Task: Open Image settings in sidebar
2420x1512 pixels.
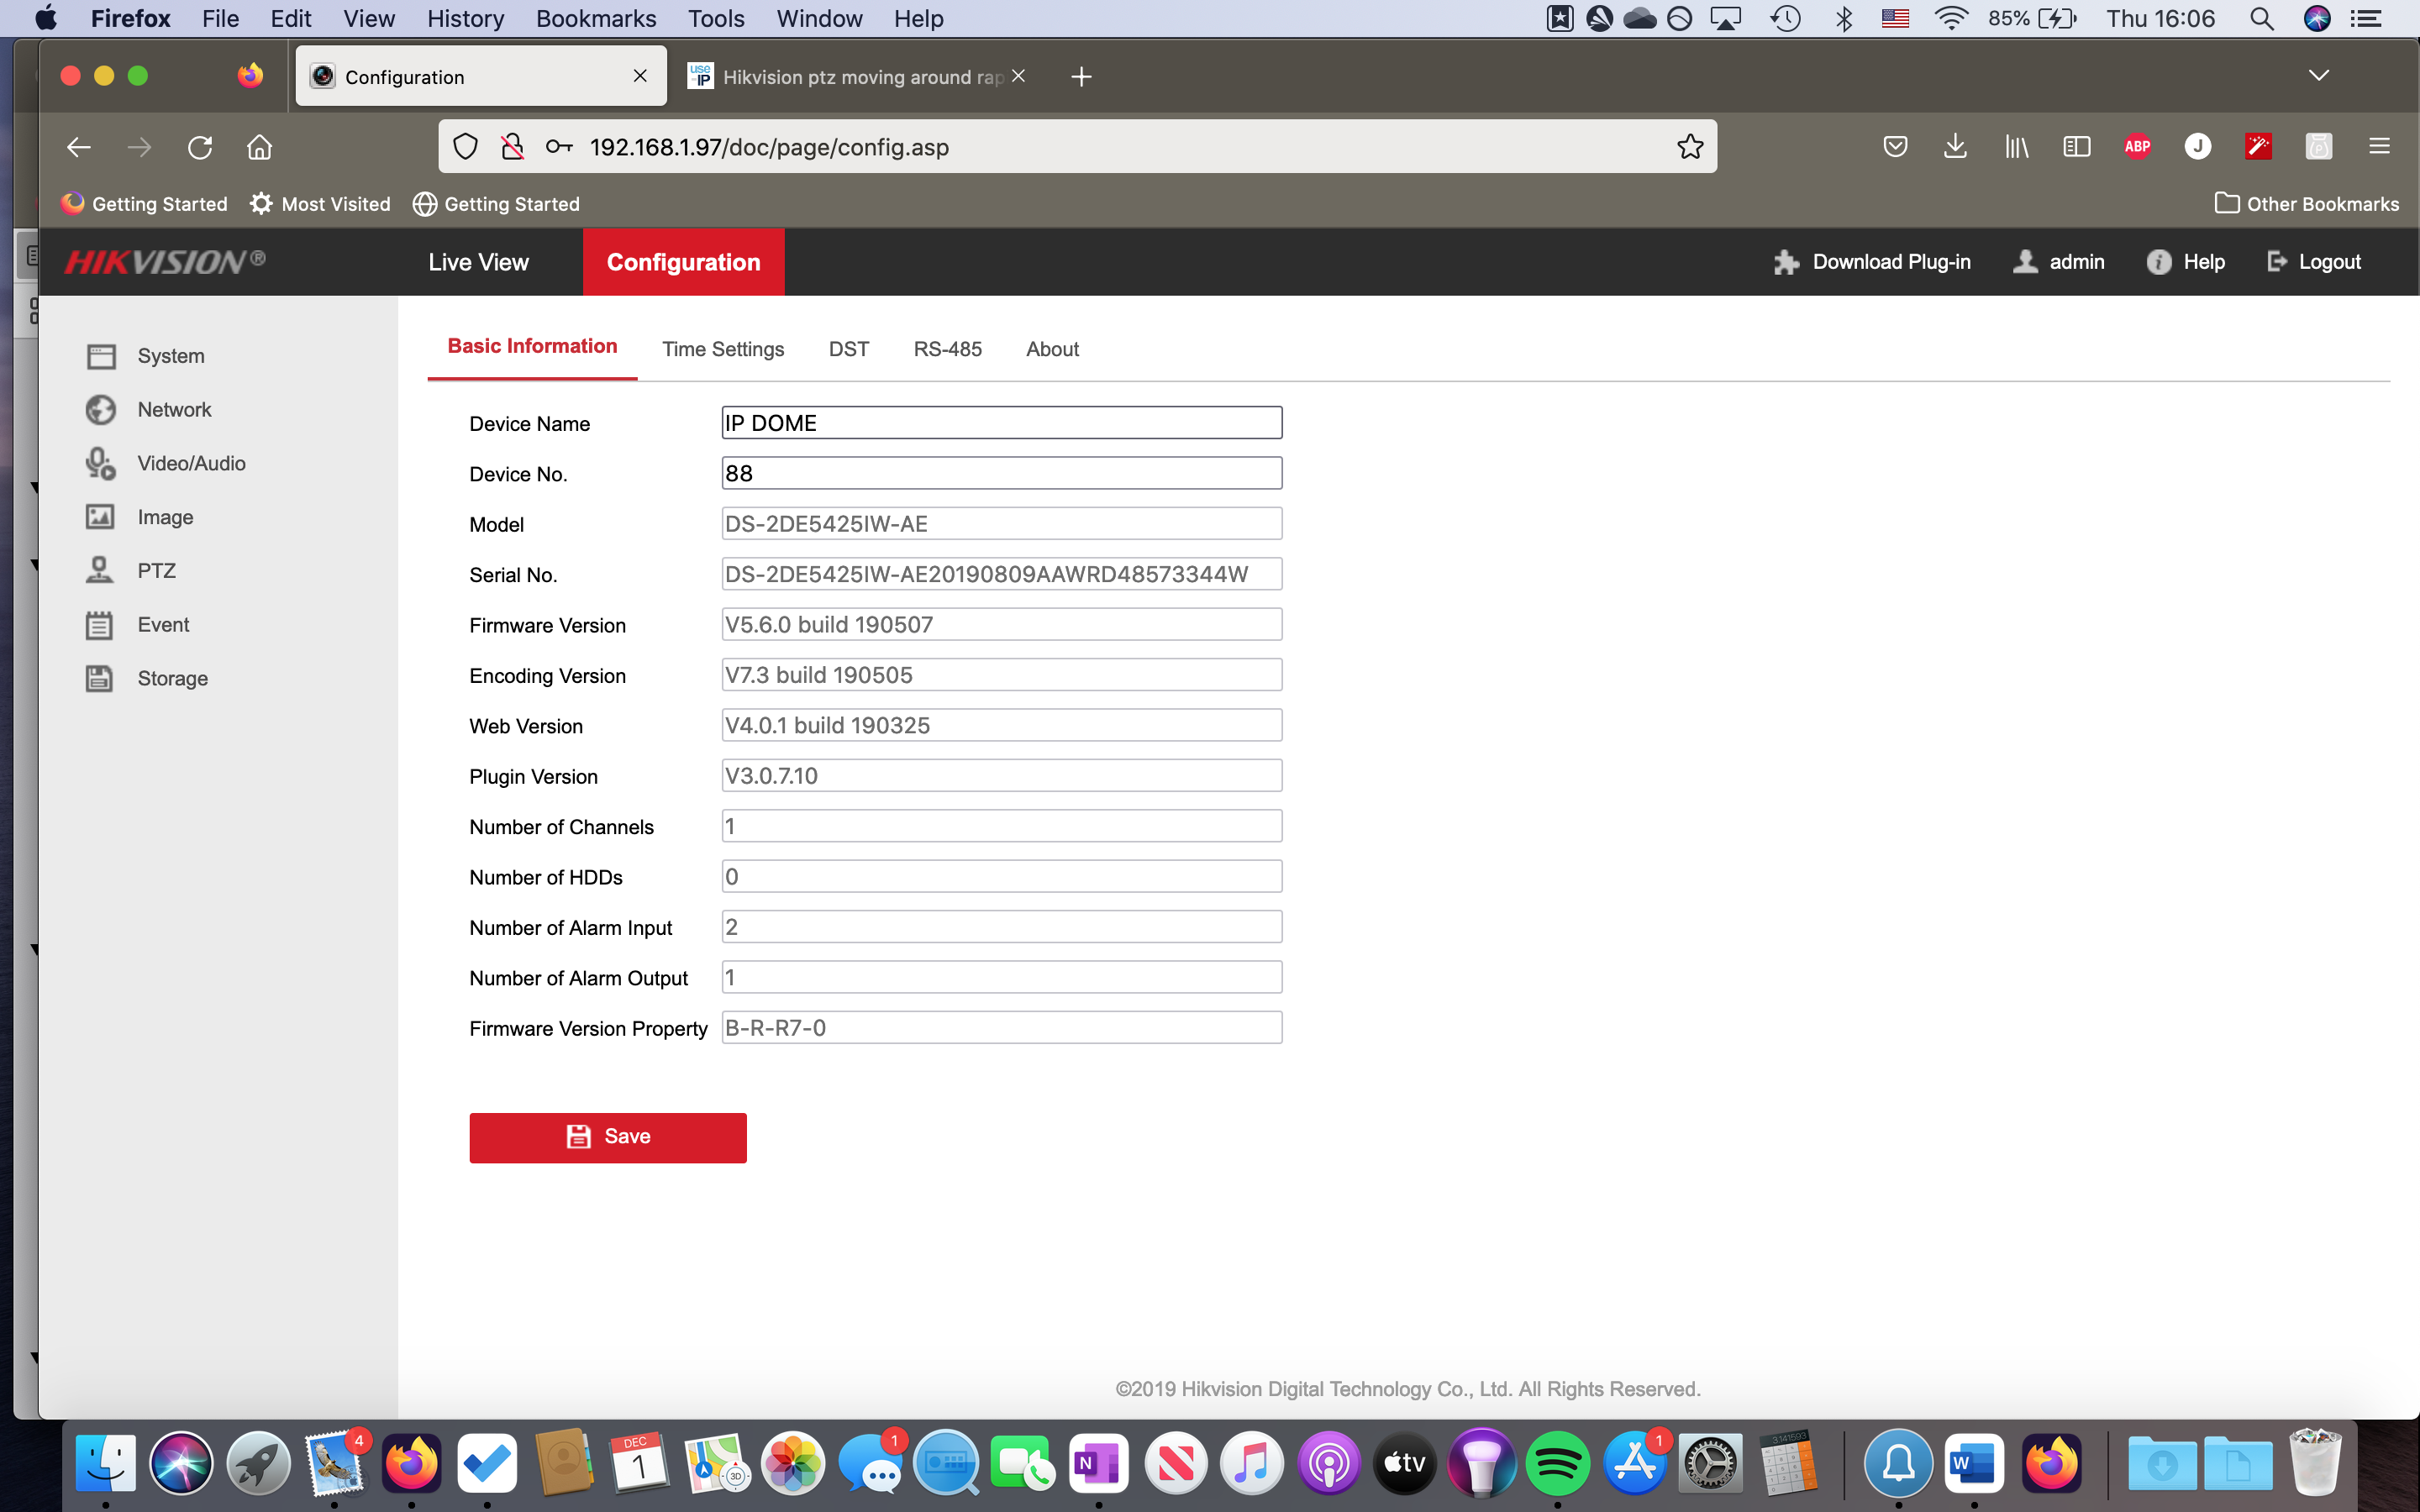Action: (165, 517)
